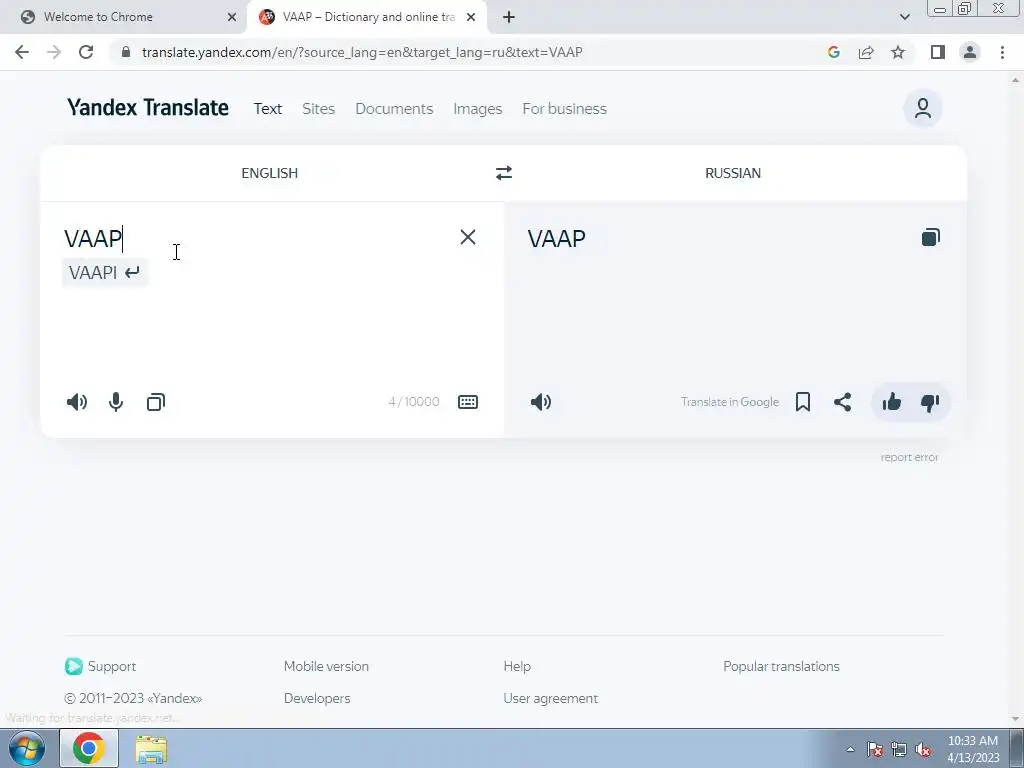Share the translation

(x=842, y=402)
